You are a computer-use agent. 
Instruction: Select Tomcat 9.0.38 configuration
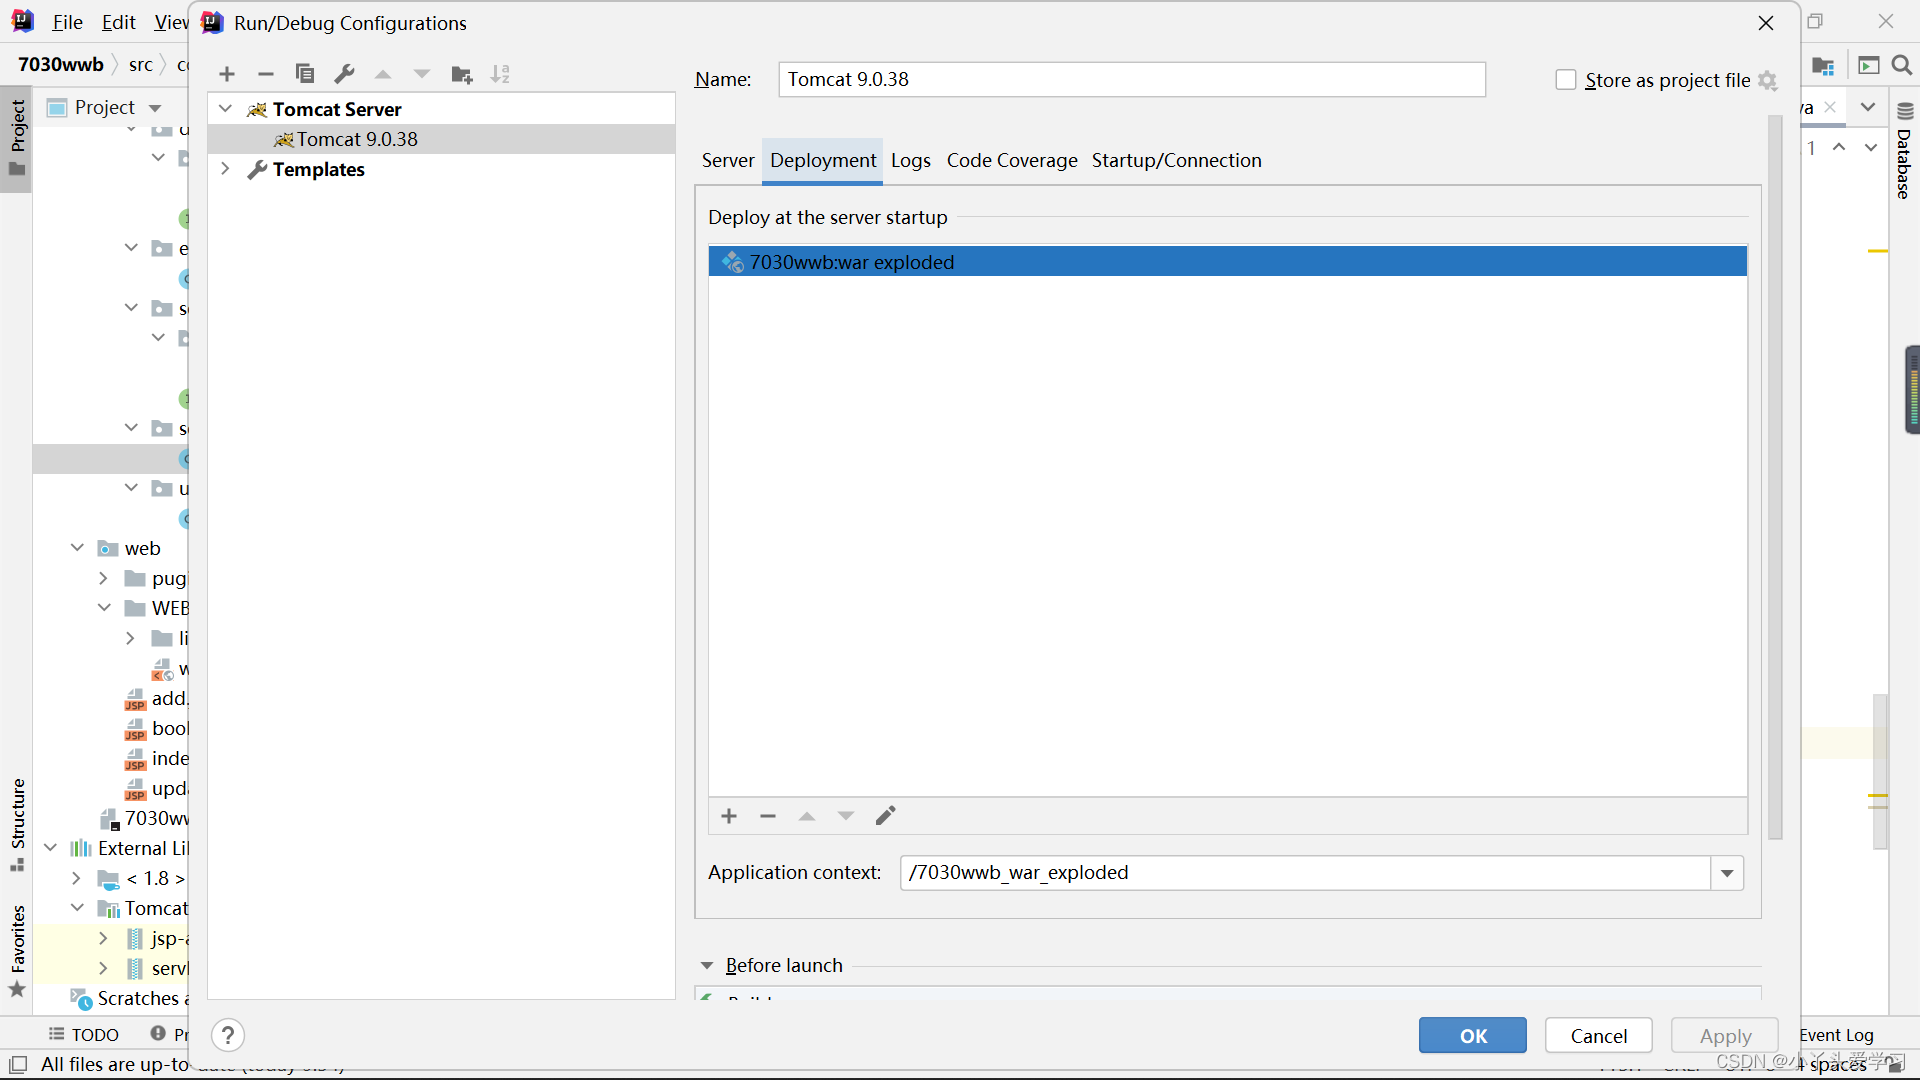coord(441,139)
